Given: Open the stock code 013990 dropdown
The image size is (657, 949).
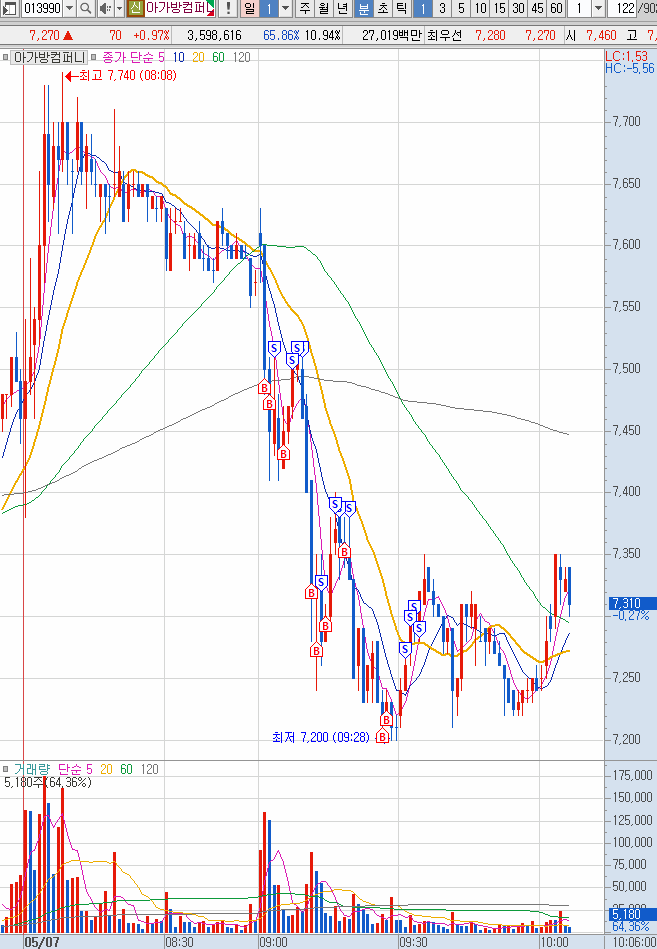Looking at the screenshot, I should point(69,9).
